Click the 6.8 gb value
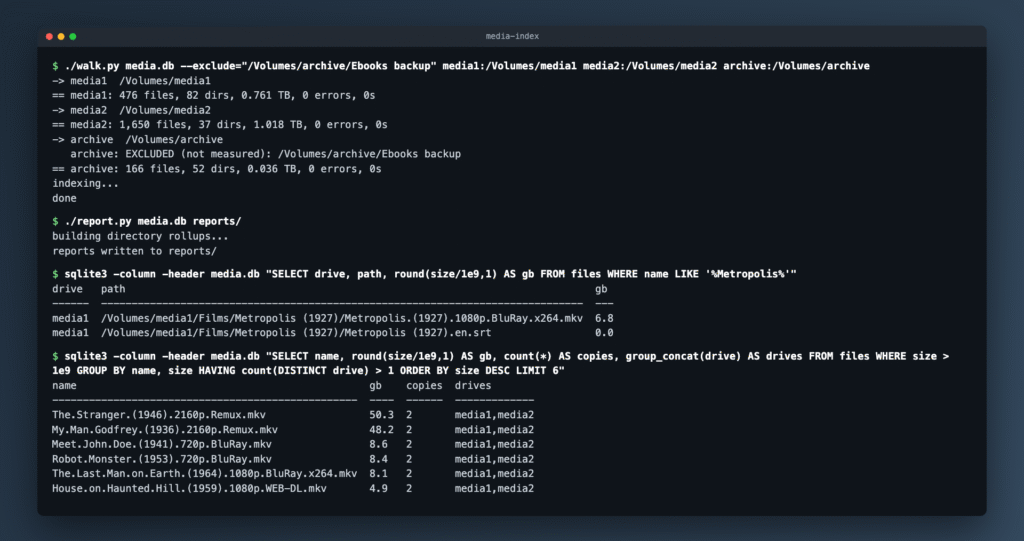The width and height of the screenshot is (1024, 541). (x=604, y=318)
